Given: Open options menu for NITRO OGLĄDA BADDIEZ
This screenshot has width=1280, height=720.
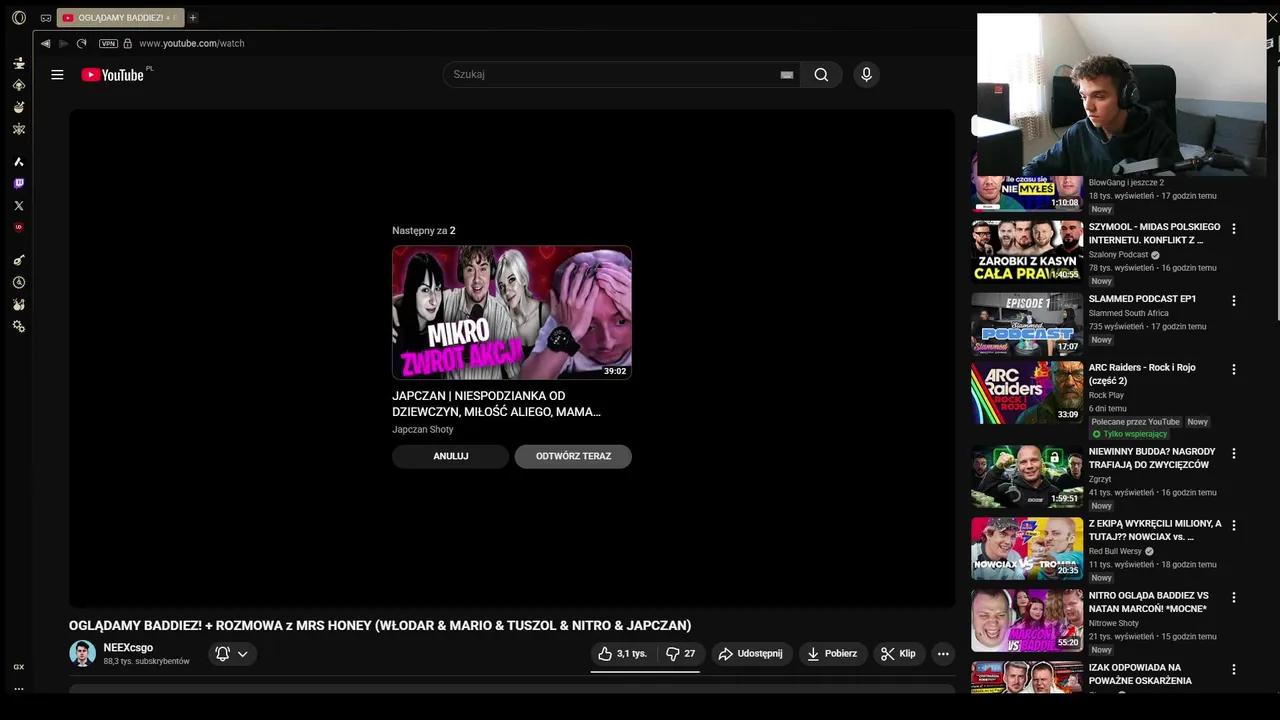Looking at the screenshot, I should click(1233, 598).
